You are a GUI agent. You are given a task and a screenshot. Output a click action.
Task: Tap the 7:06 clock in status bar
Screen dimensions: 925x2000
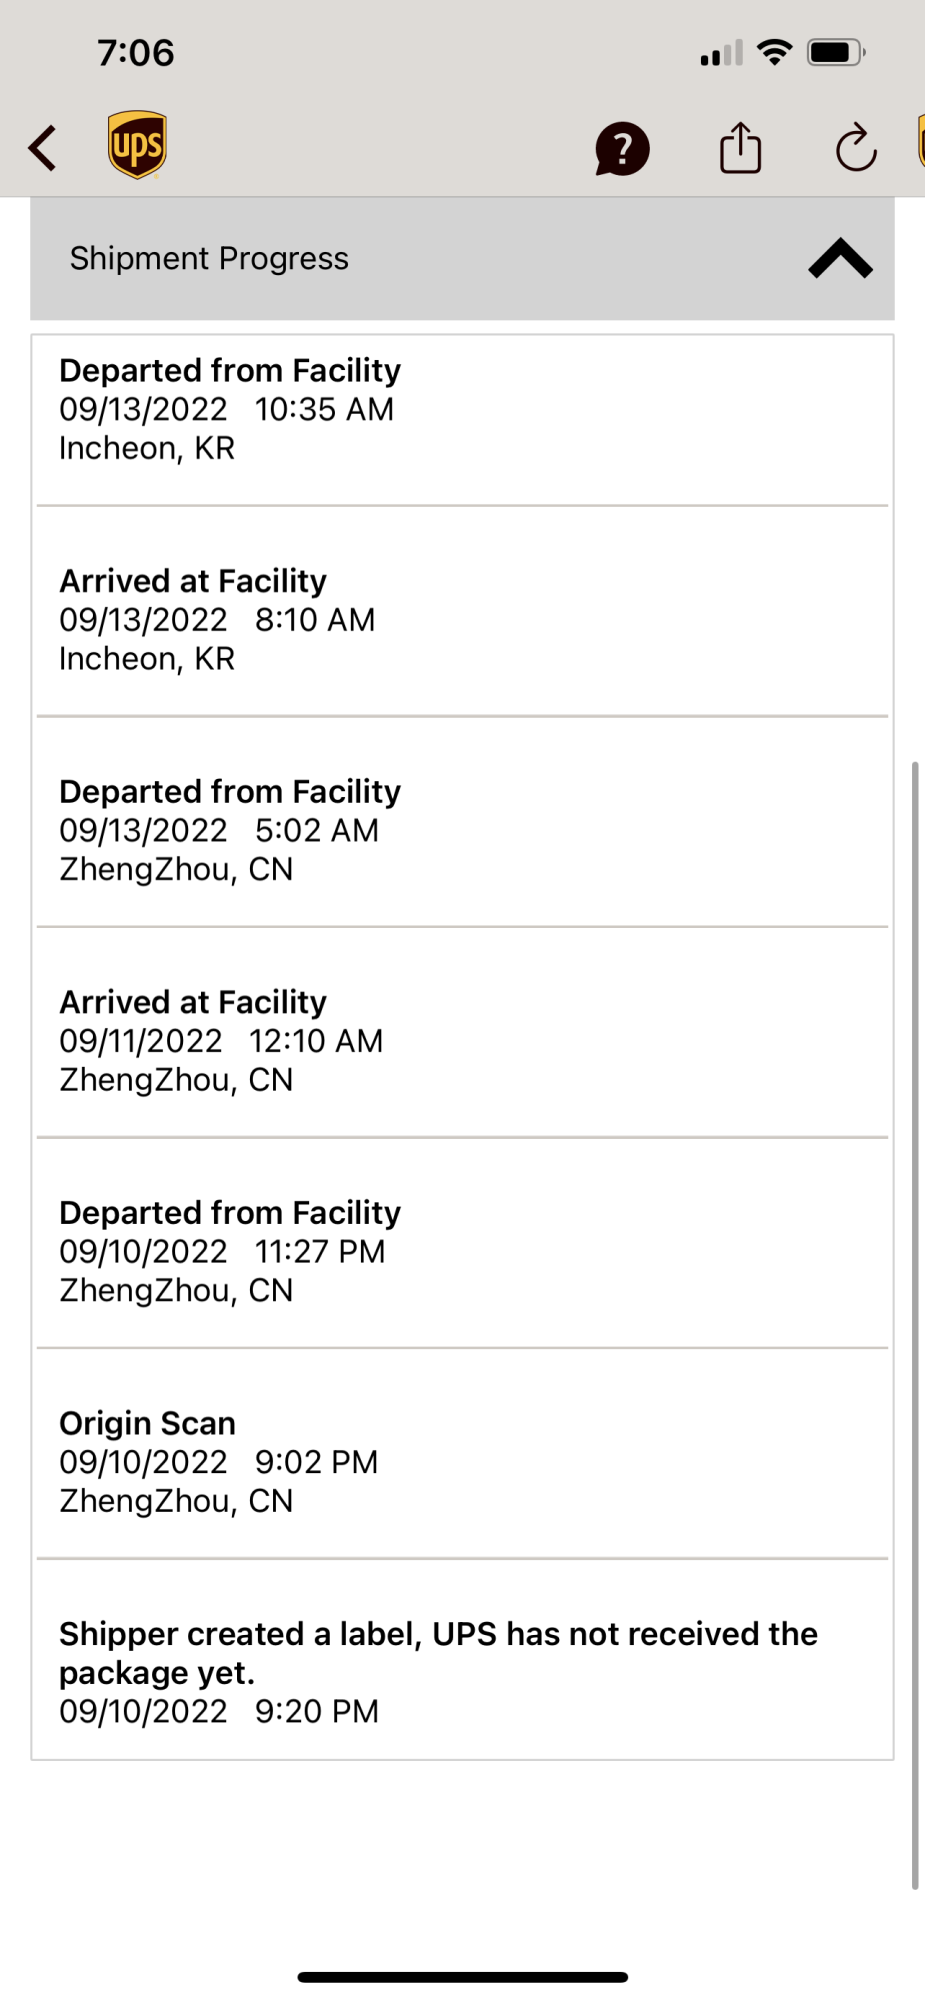(x=136, y=52)
